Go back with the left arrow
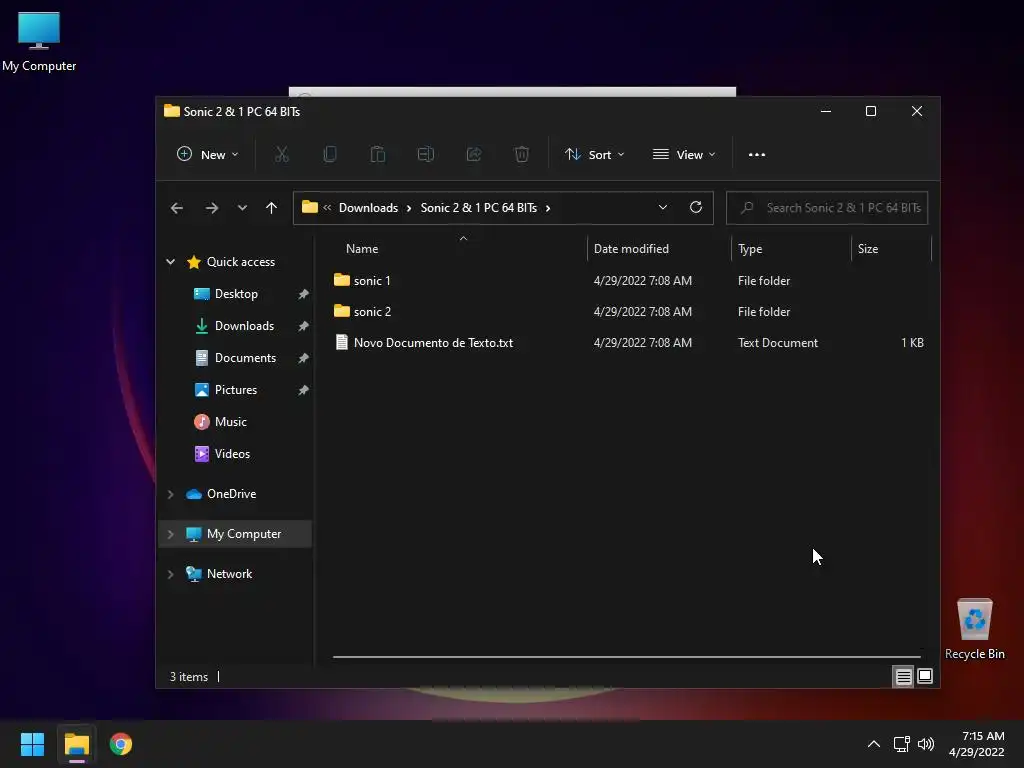Viewport: 1024px width, 768px height. click(177, 208)
